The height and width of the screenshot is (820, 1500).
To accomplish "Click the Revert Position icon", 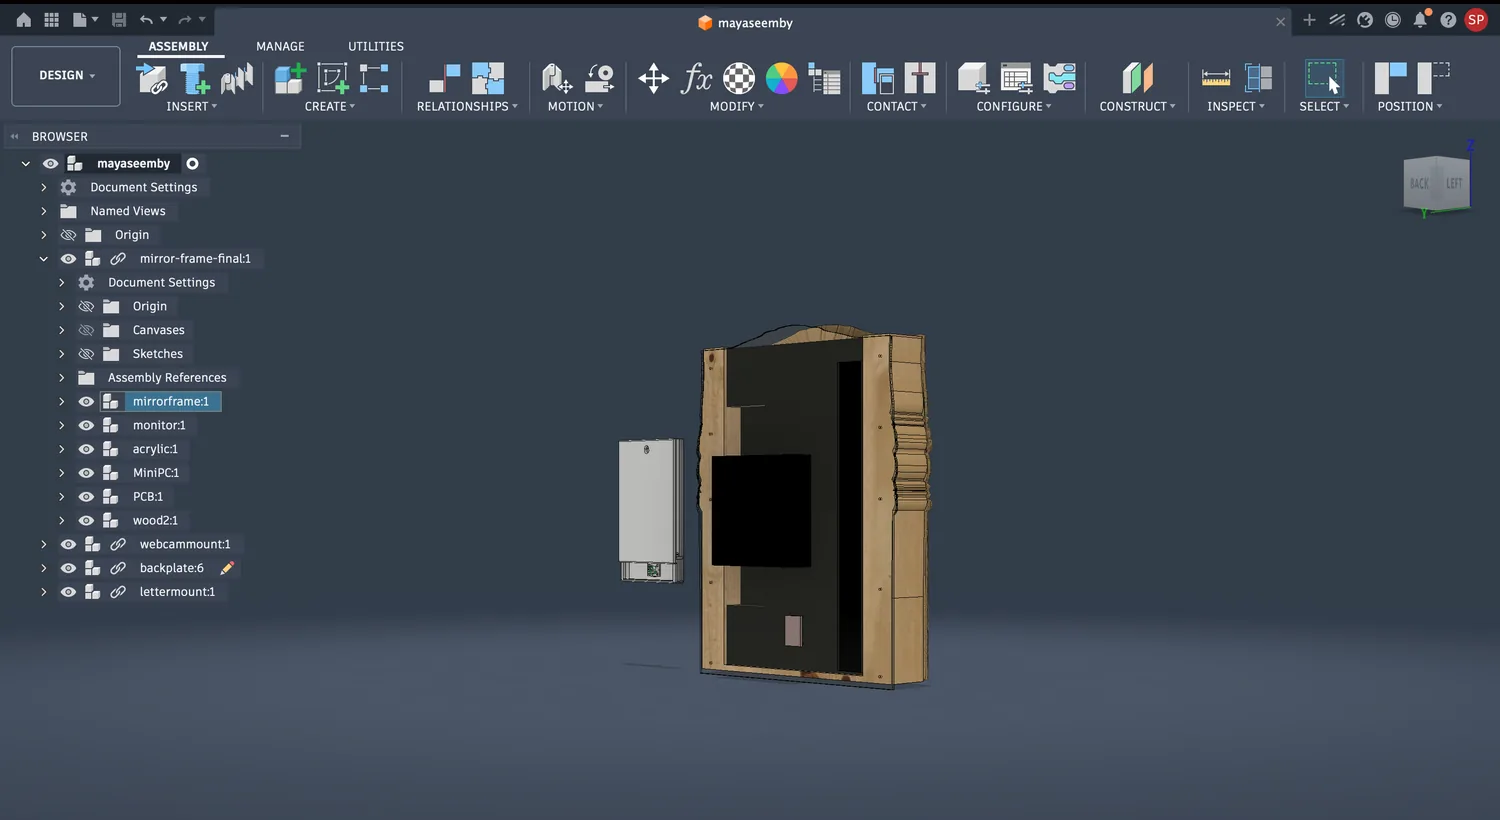I will tap(1433, 78).
